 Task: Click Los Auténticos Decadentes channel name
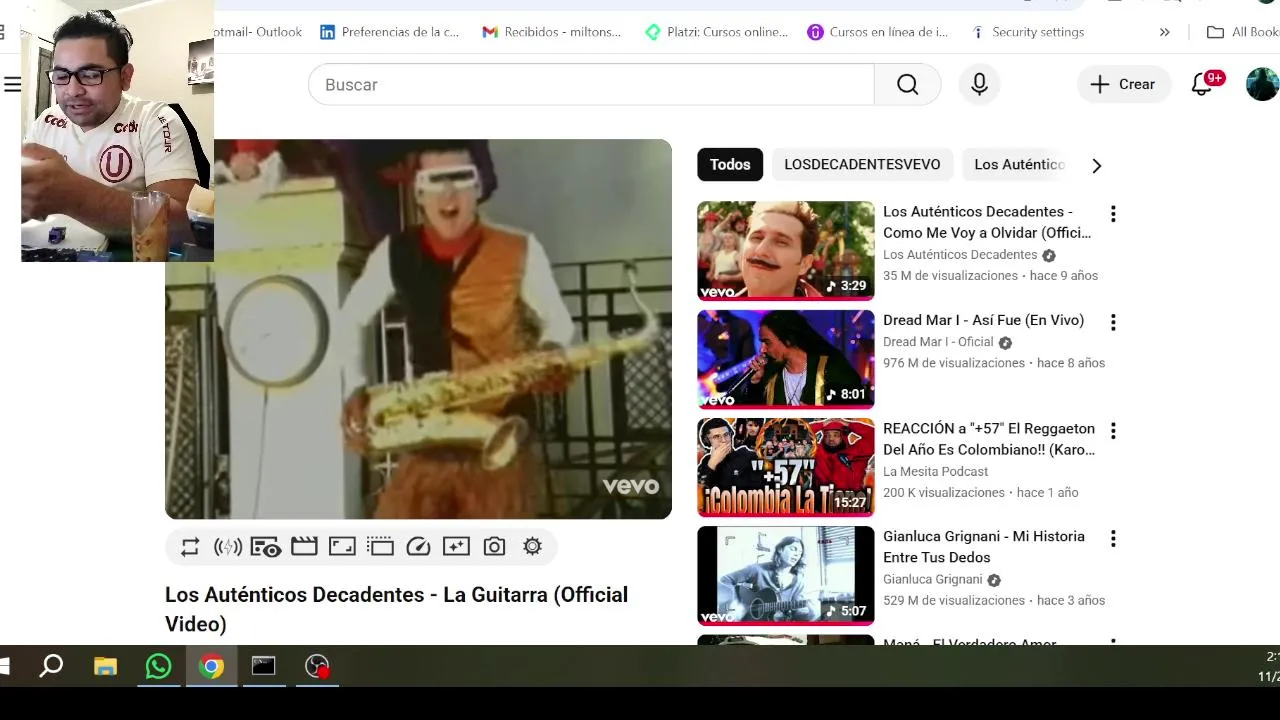(x=960, y=255)
